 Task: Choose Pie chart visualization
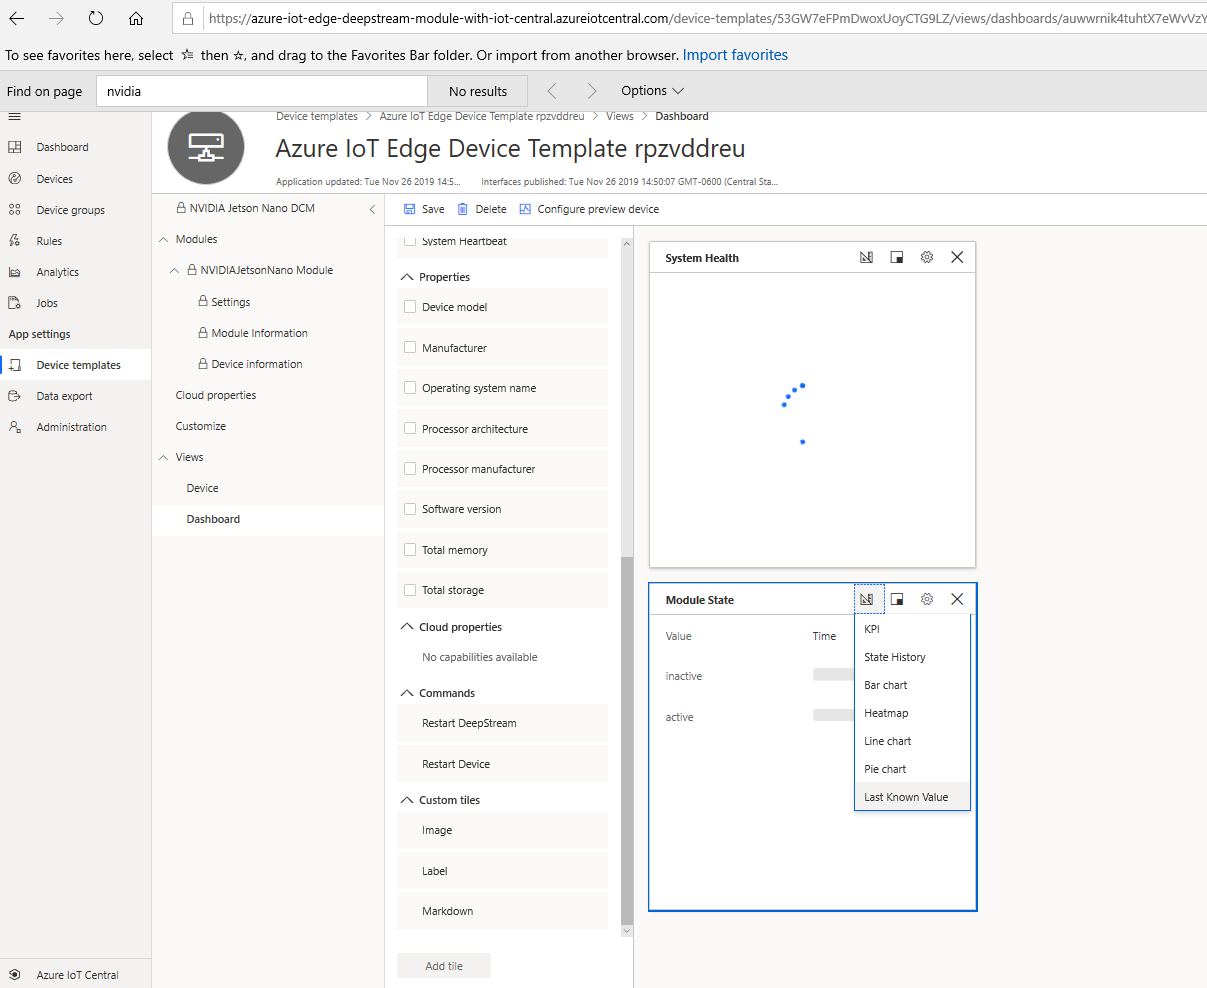point(912,769)
